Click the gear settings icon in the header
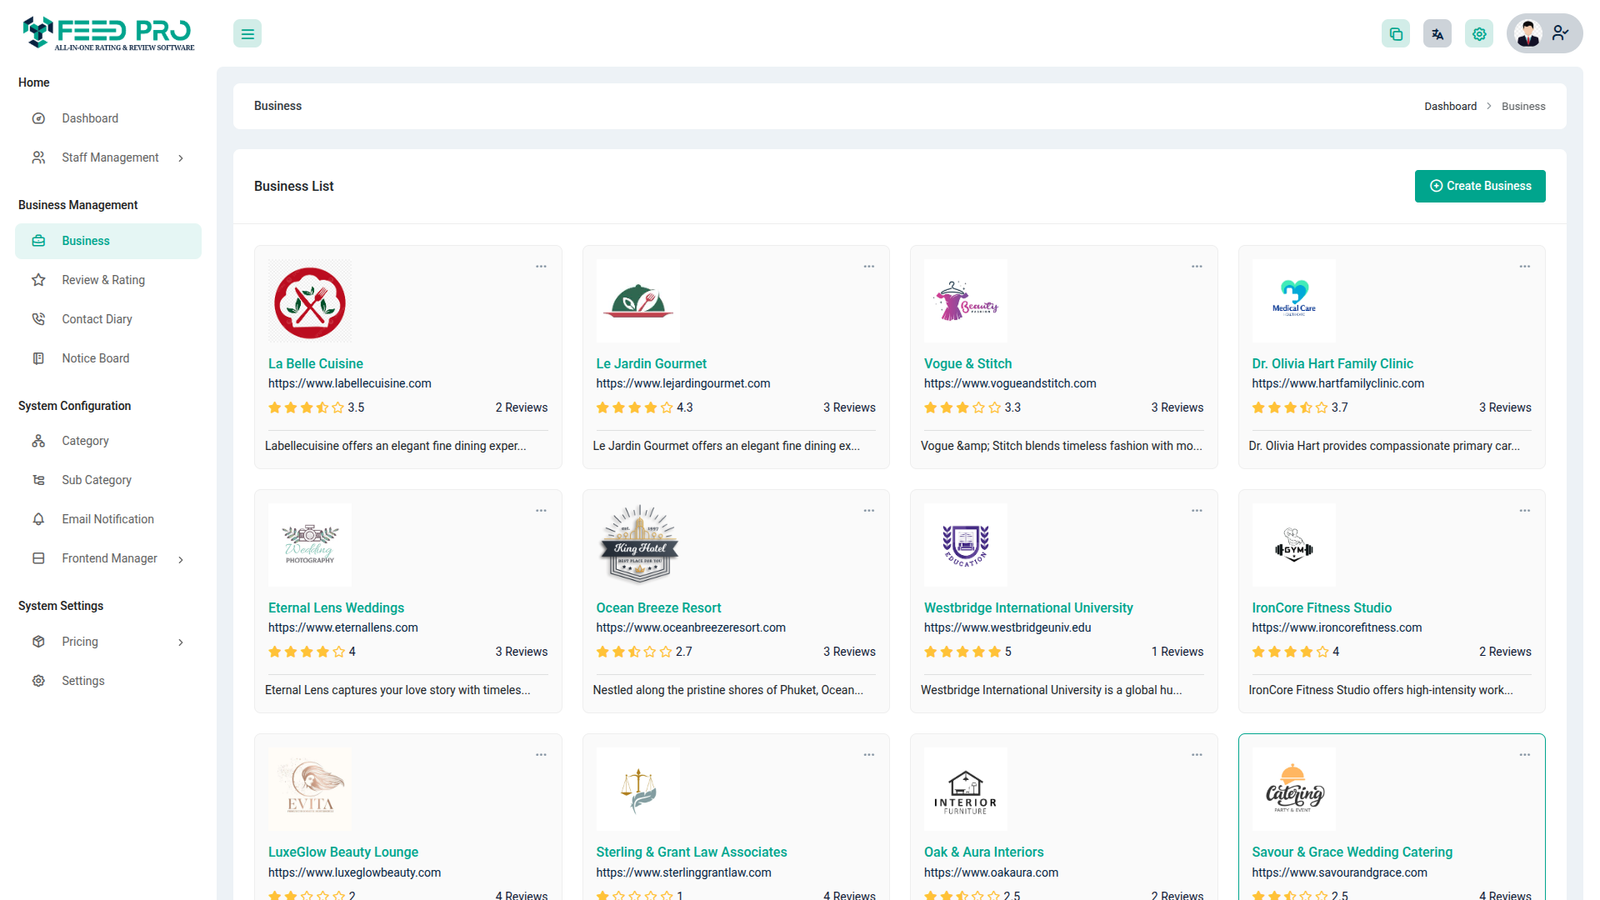 tap(1479, 34)
